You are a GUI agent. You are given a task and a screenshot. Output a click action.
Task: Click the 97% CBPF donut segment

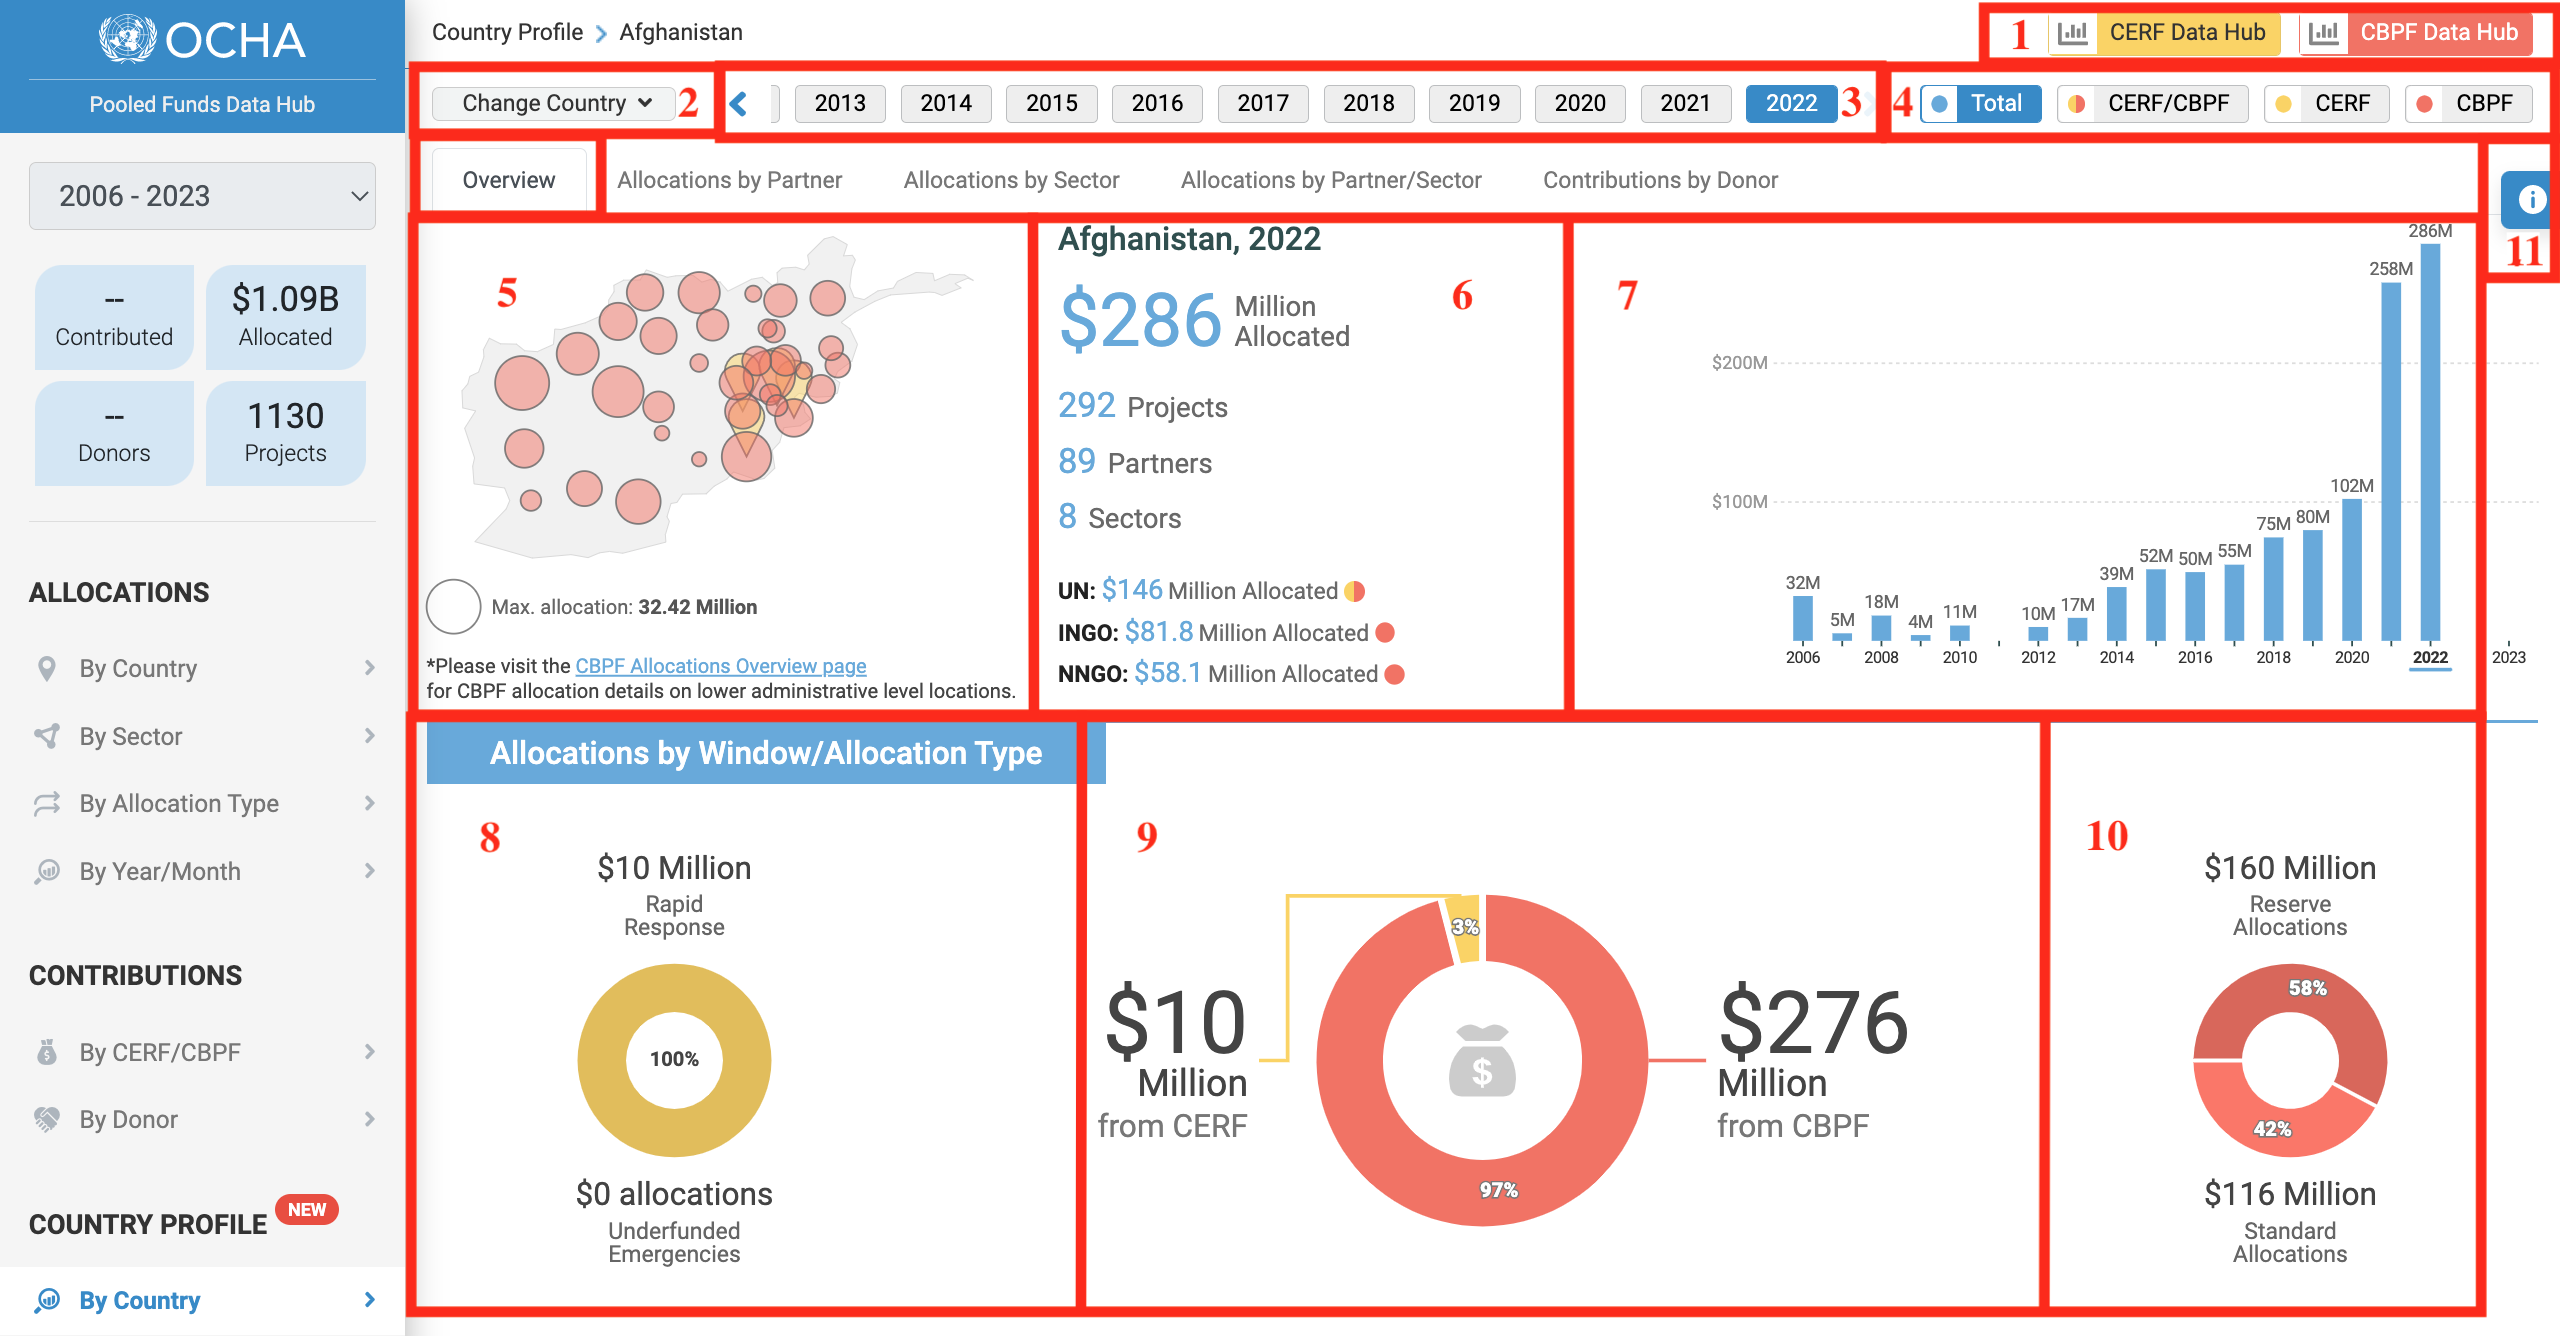pos(1500,1190)
